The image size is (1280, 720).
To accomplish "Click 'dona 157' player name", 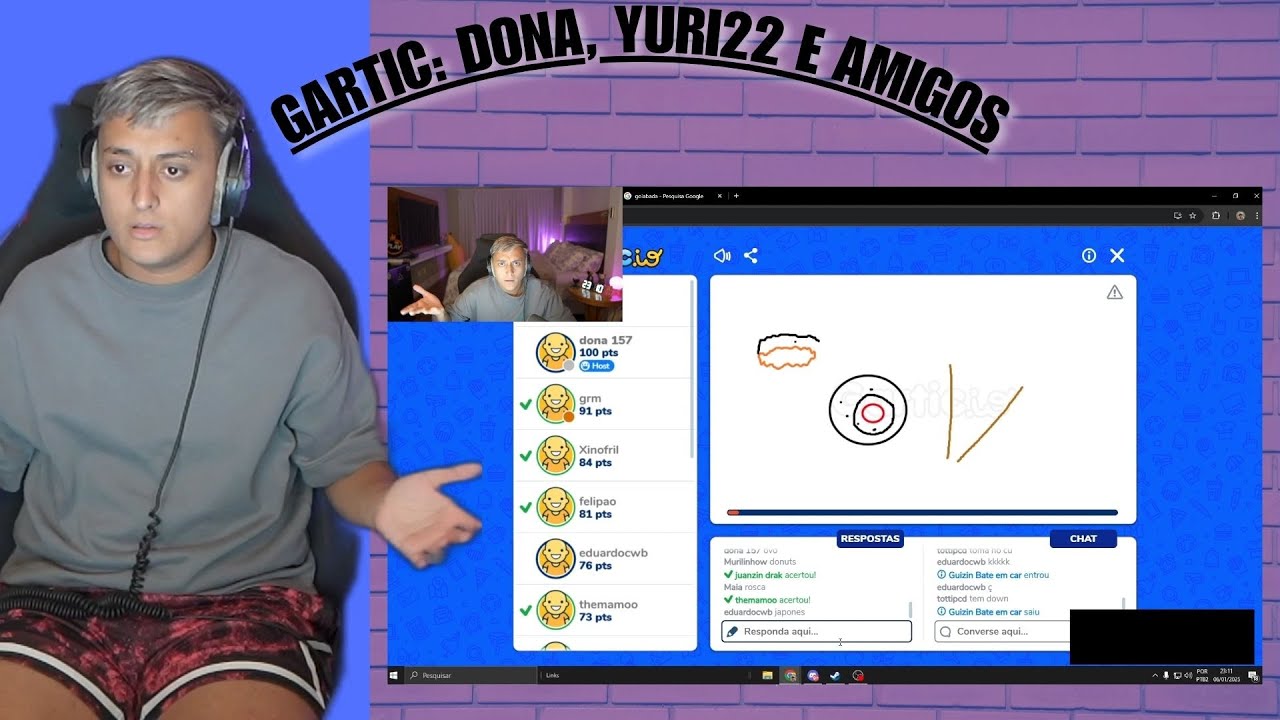I will click(x=605, y=340).
